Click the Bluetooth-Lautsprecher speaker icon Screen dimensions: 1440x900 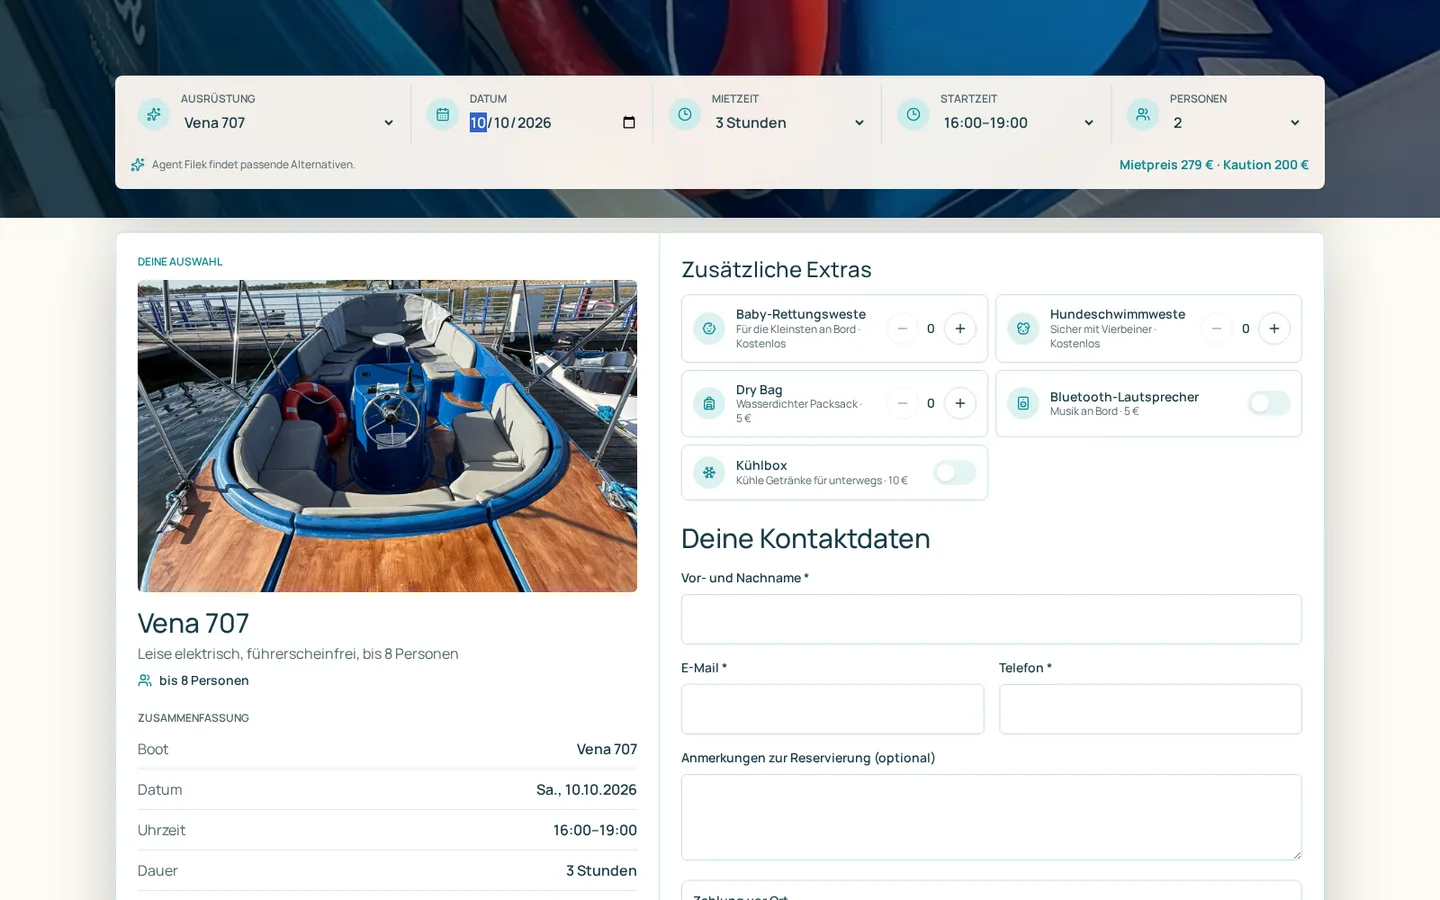pos(1023,403)
